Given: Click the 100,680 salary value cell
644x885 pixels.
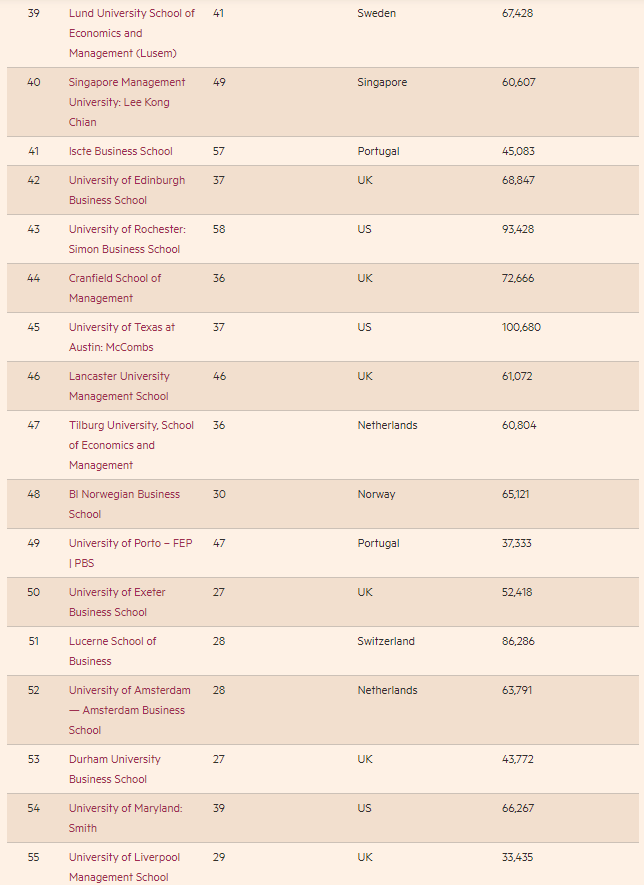Looking at the screenshot, I should tap(521, 327).
